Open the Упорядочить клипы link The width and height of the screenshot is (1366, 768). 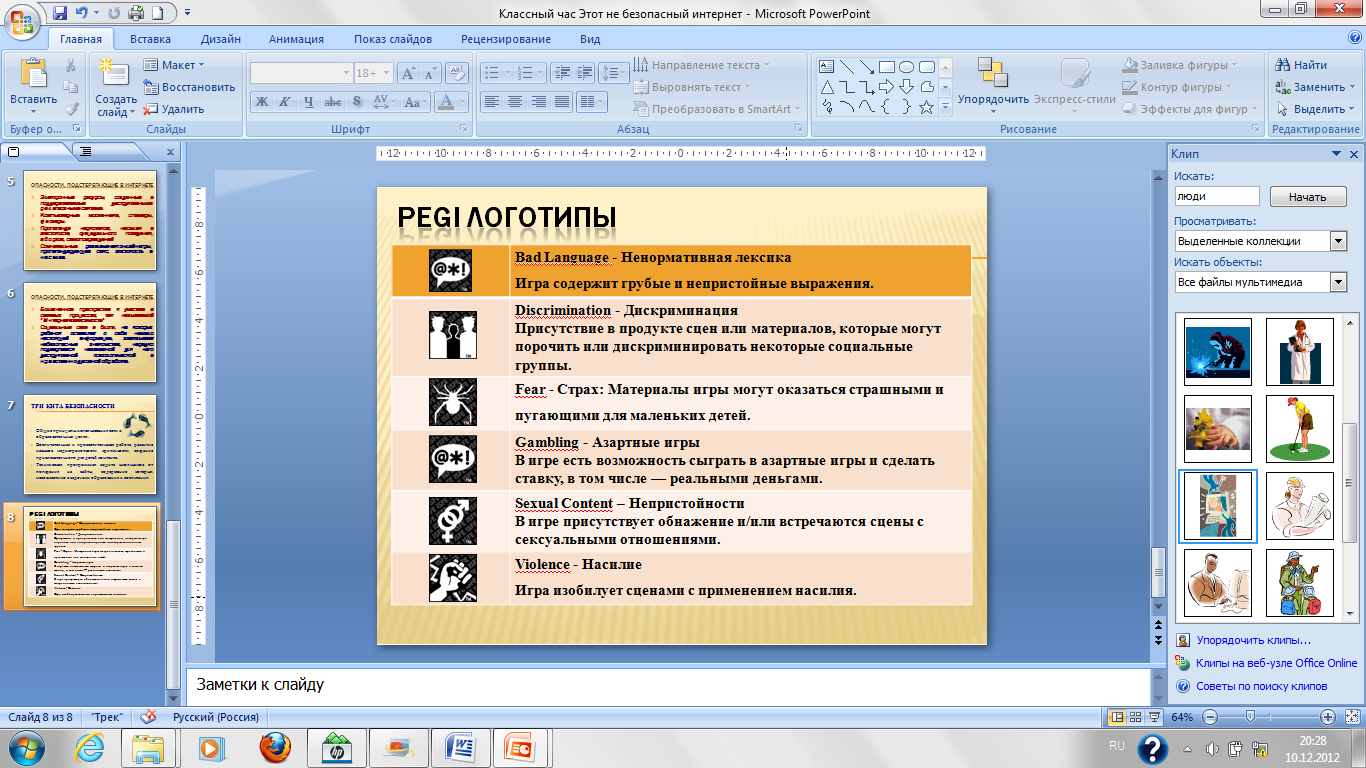(x=1253, y=640)
